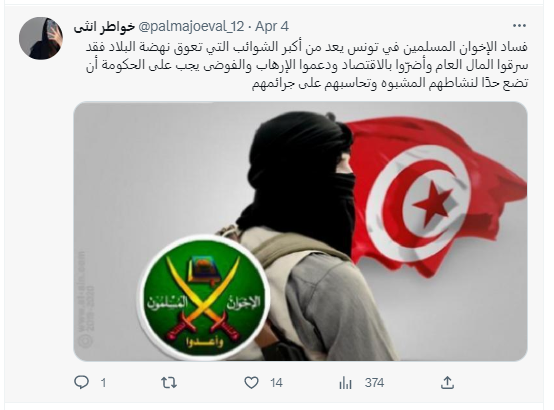
Task: Click the first line of the Arabic tweet text
Action: (307, 47)
